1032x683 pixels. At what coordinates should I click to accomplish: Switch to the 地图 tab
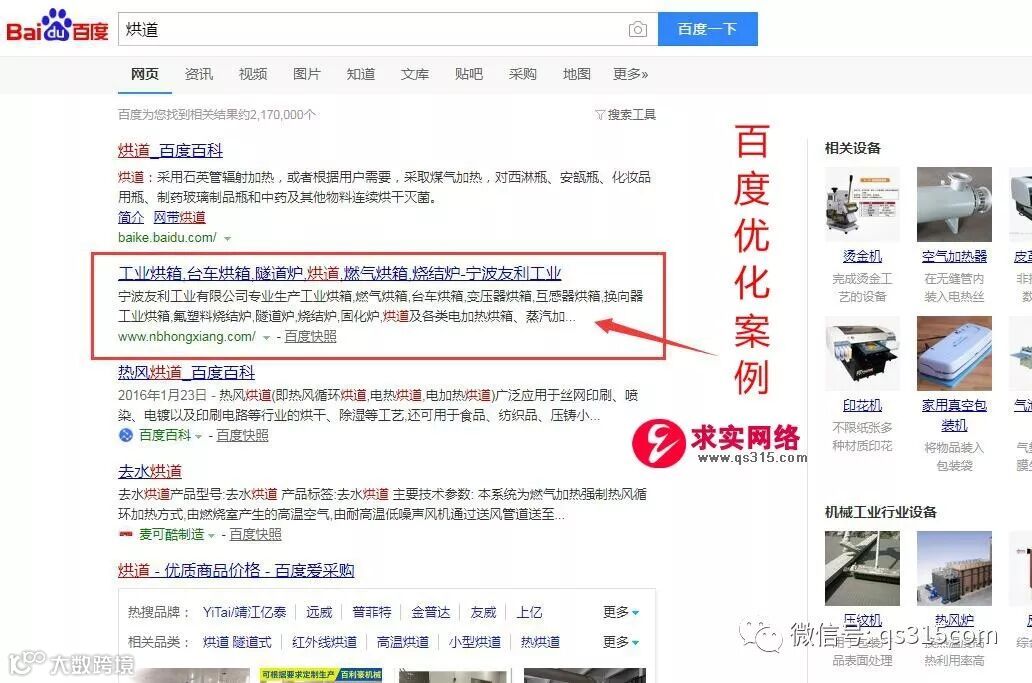tap(577, 74)
